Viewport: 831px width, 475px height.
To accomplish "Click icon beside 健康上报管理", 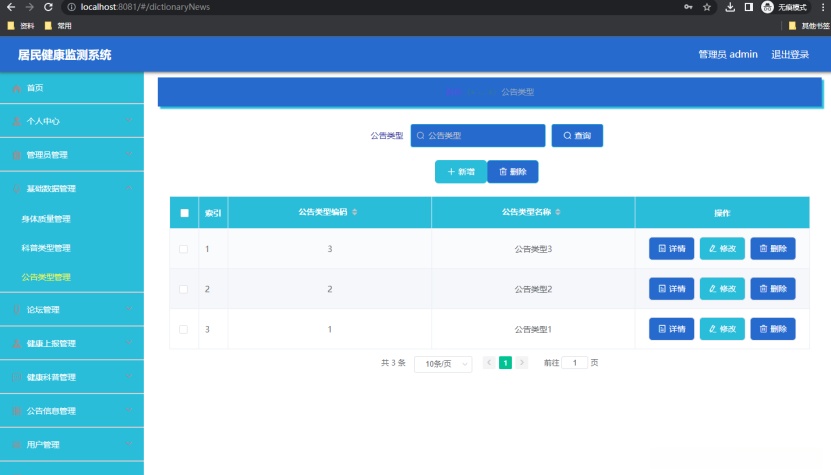I will click(17, 344).
